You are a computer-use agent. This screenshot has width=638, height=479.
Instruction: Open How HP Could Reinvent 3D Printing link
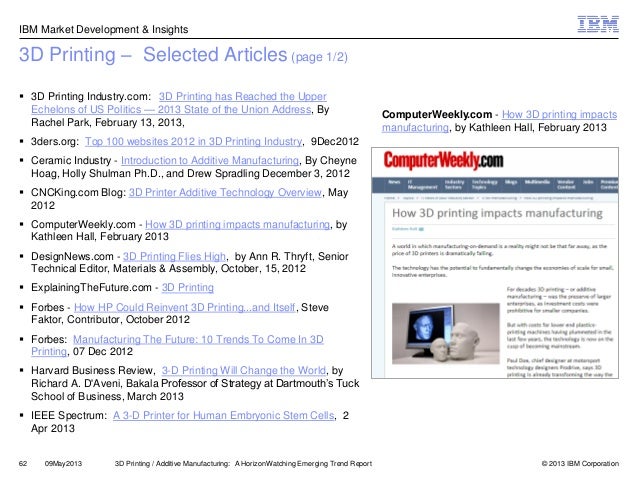pos(184,308)
